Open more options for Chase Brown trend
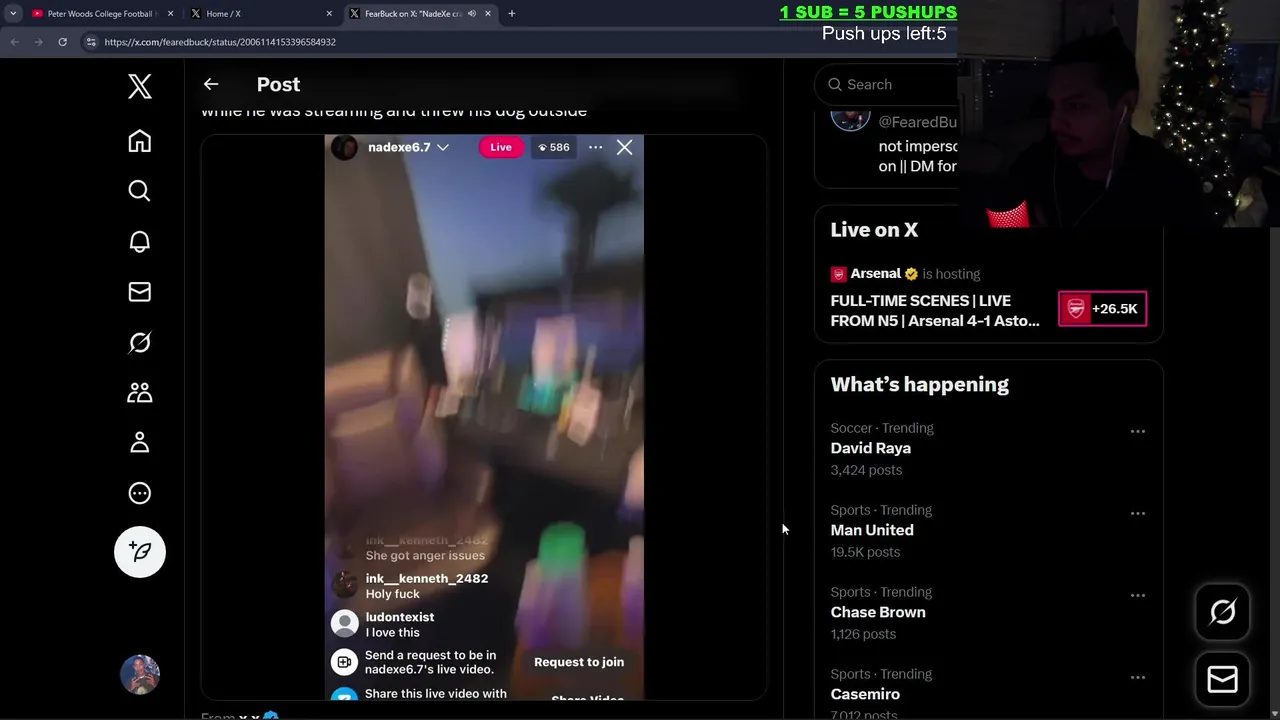The image size is (1280, 720). coord(1138,596)
